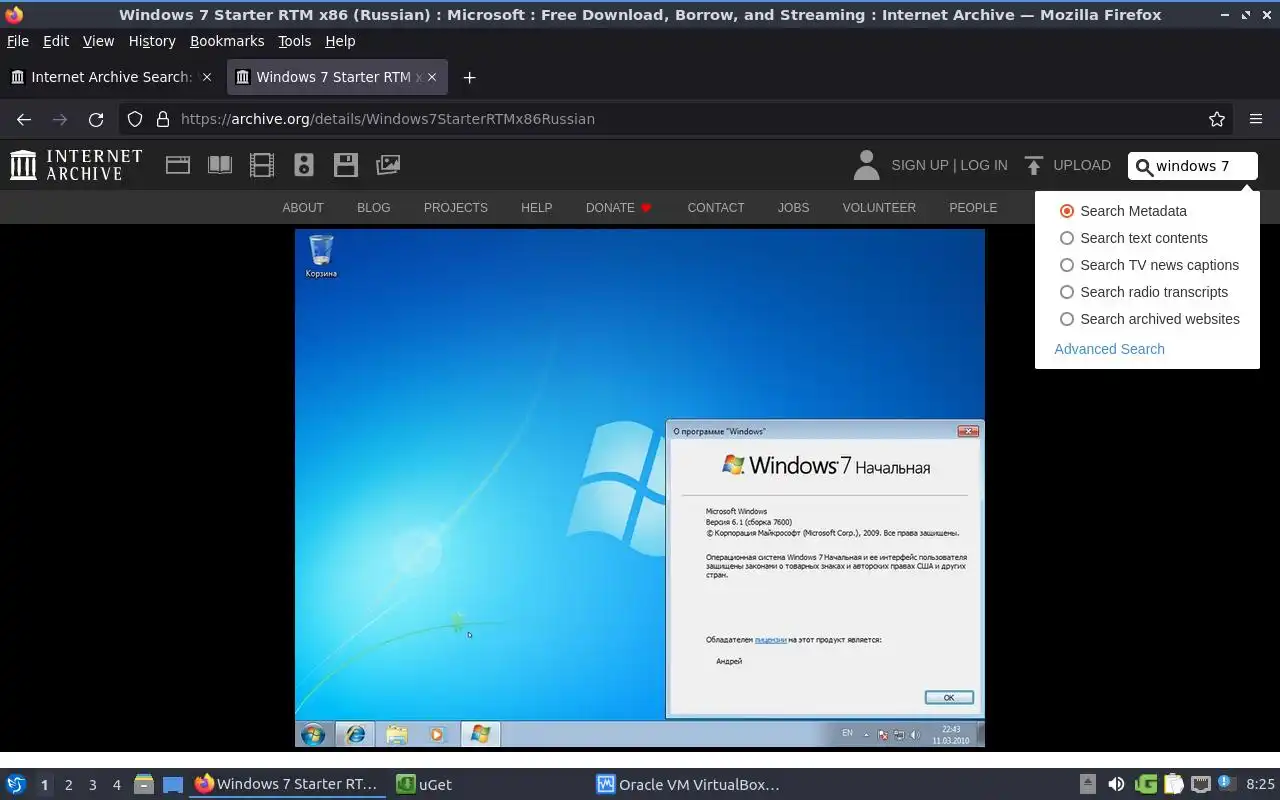
Task: Open the CONTACT navigation link
Action: pyautogui.click(x=716, y=208)
